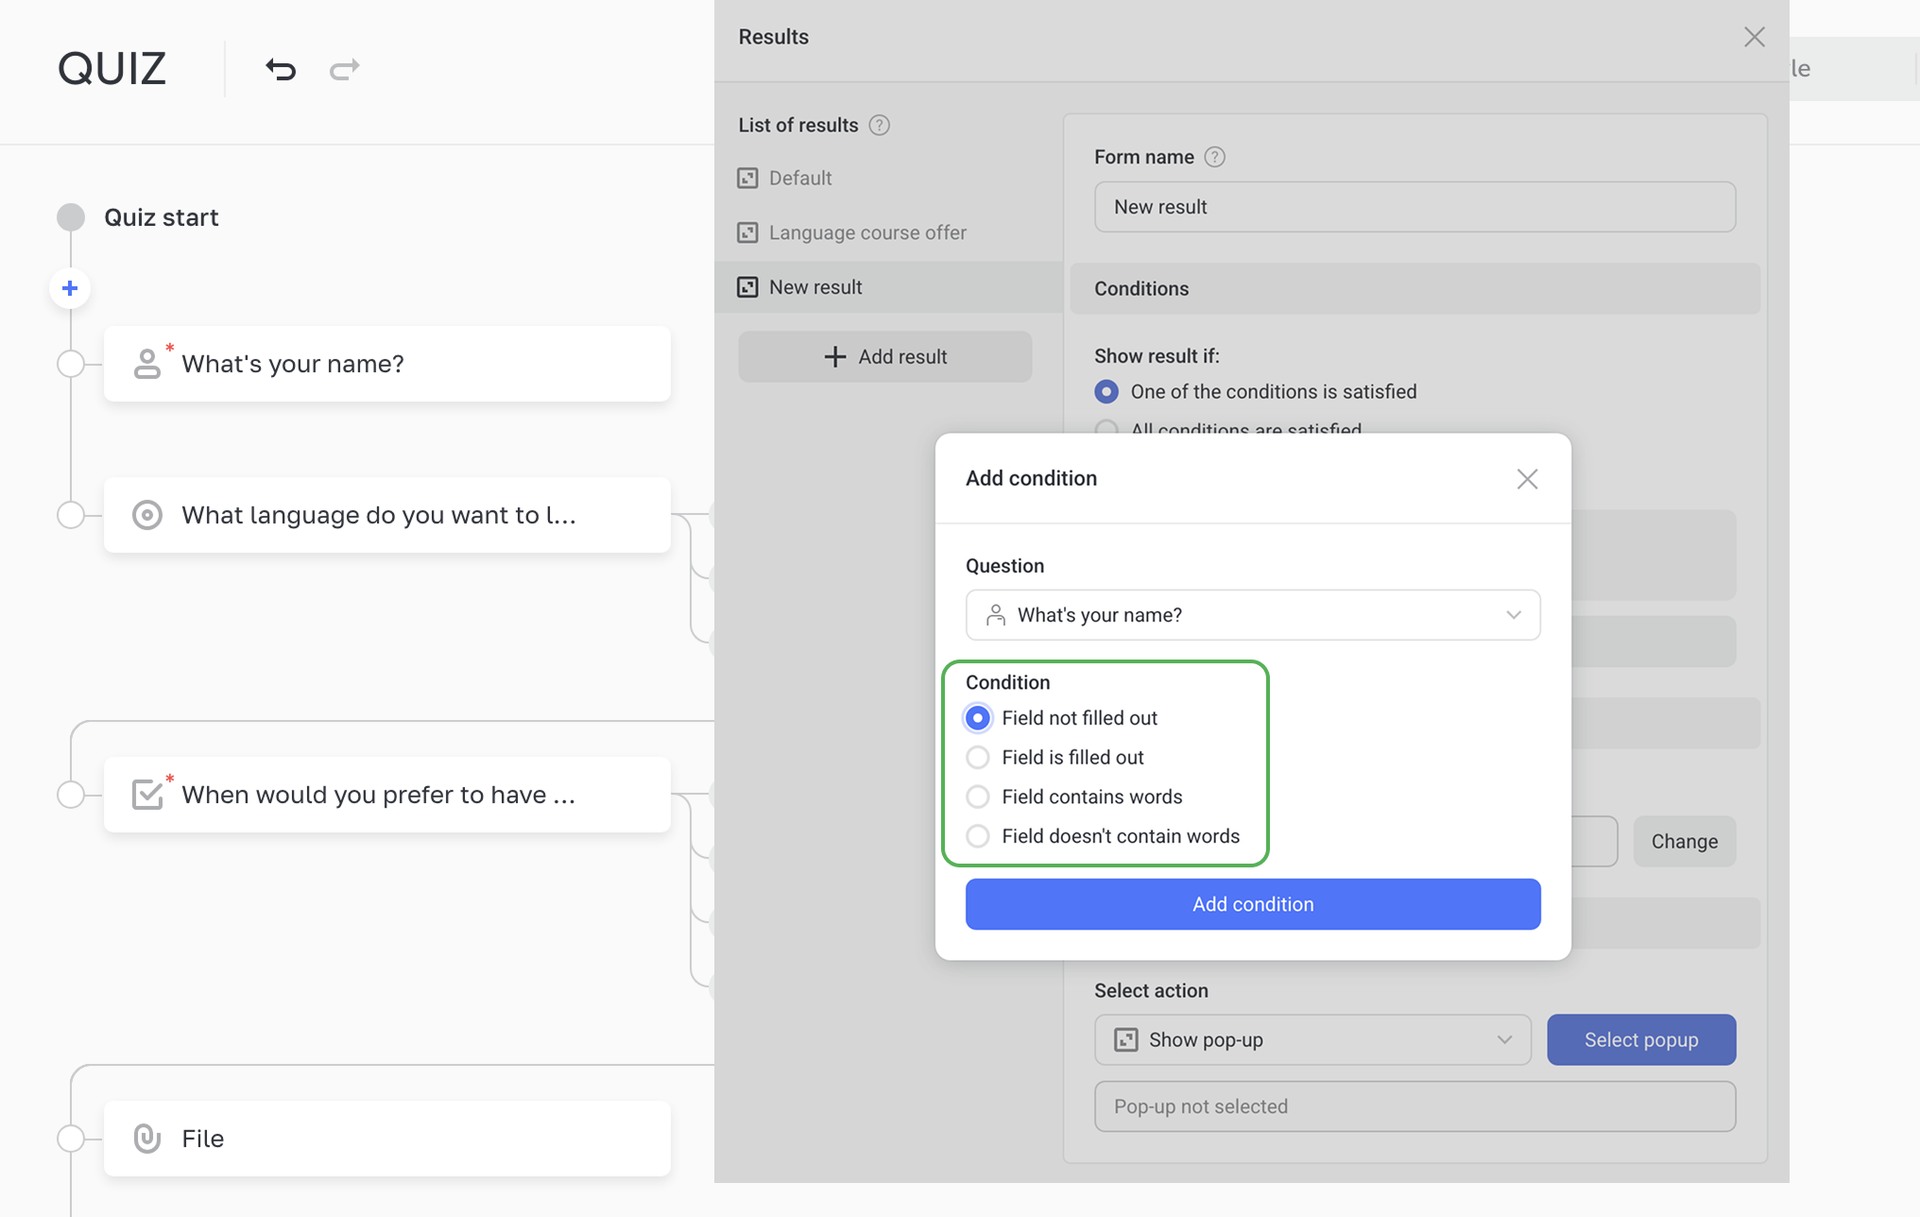The width and height of the screenshot is (1920, 1217).
Task: Click the blue Add condition button
Action: point(1252,904)
